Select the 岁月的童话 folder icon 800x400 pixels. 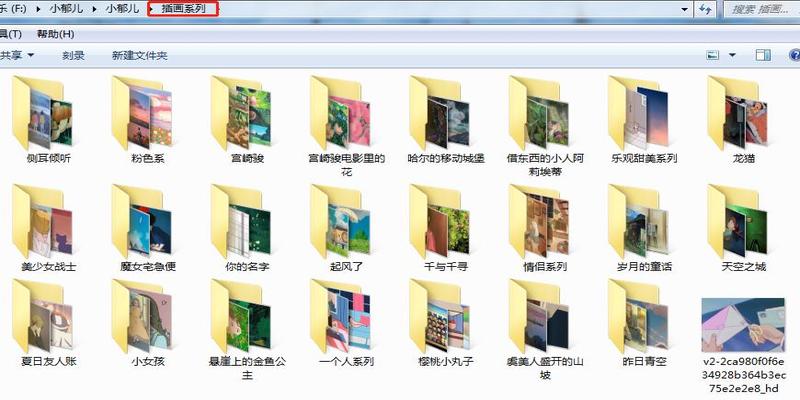pyautogui.click(x=639, y=221)
